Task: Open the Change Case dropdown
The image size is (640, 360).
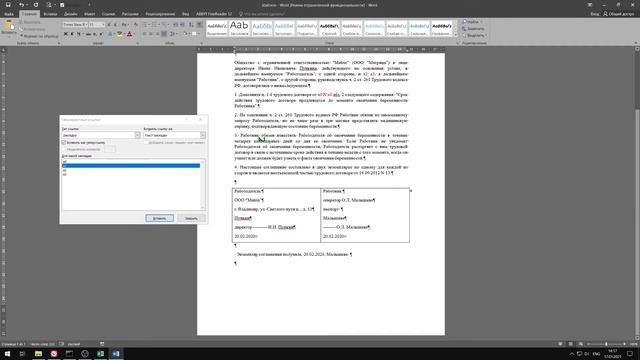Action: pyautogui.click(x=125, y=25)
